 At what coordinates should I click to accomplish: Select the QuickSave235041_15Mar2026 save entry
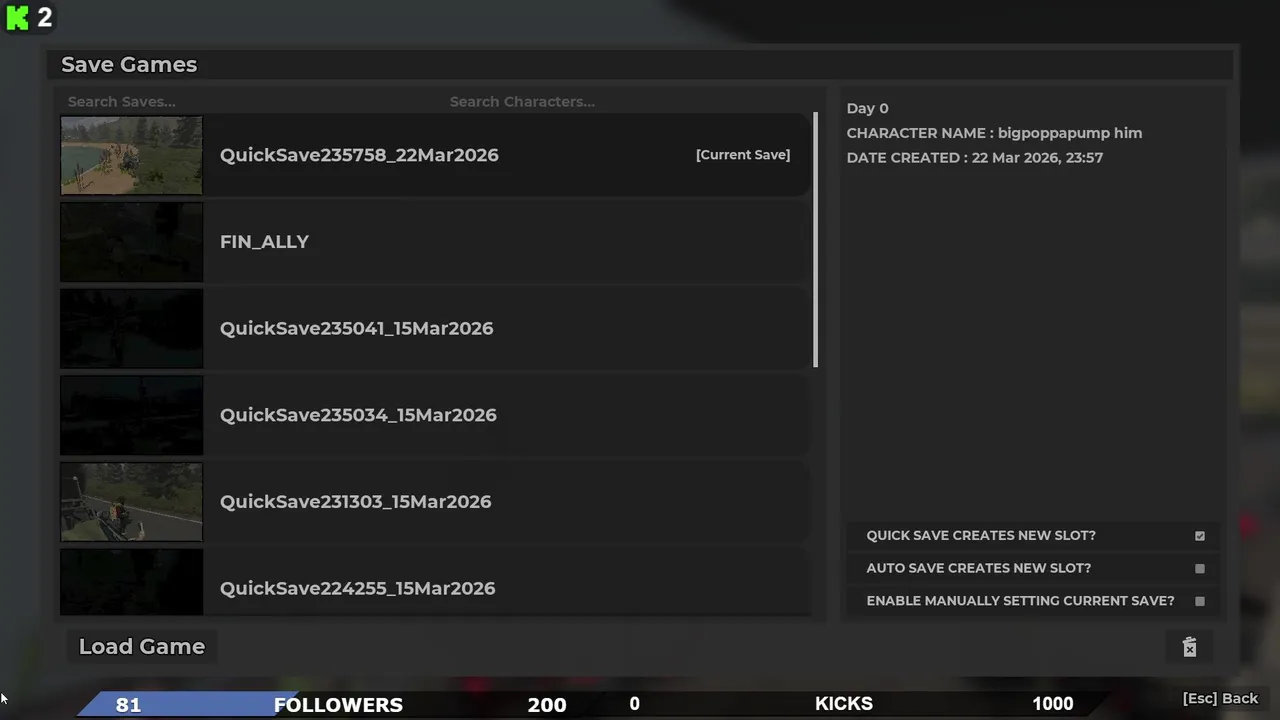pos(434,328)
